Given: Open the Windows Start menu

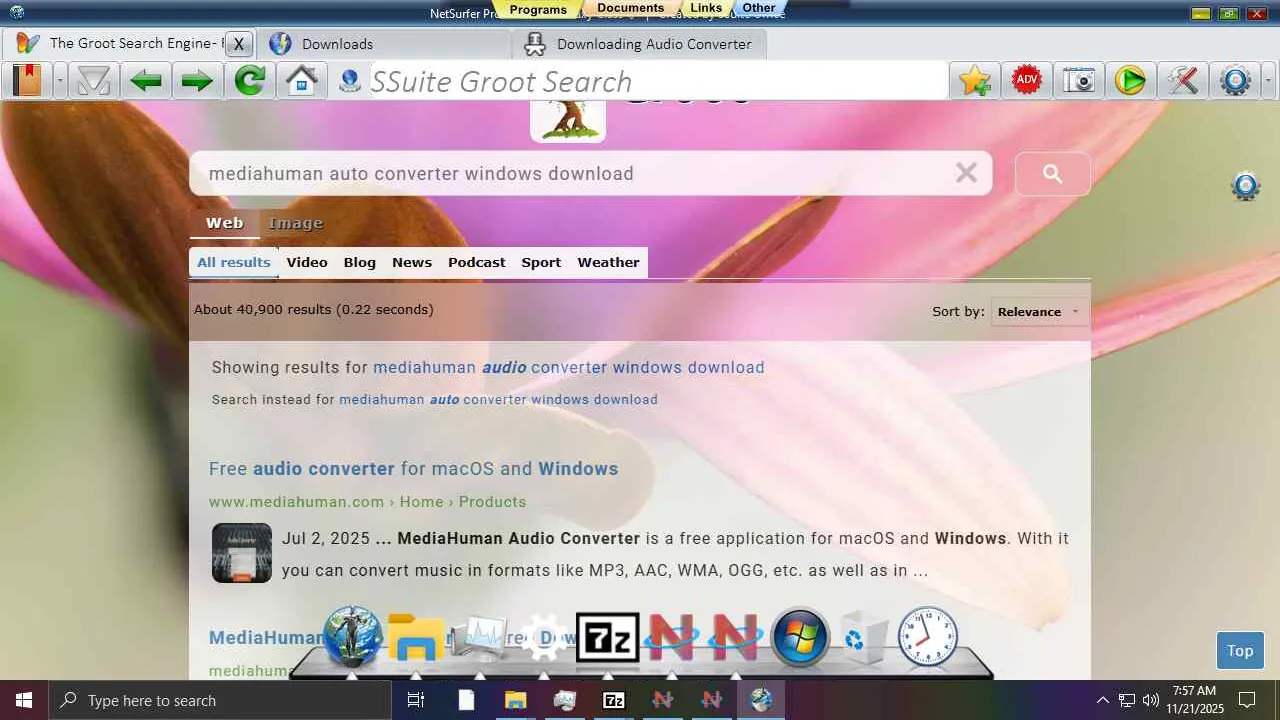Looking at the screenshot, I should (x=24, y=700).
